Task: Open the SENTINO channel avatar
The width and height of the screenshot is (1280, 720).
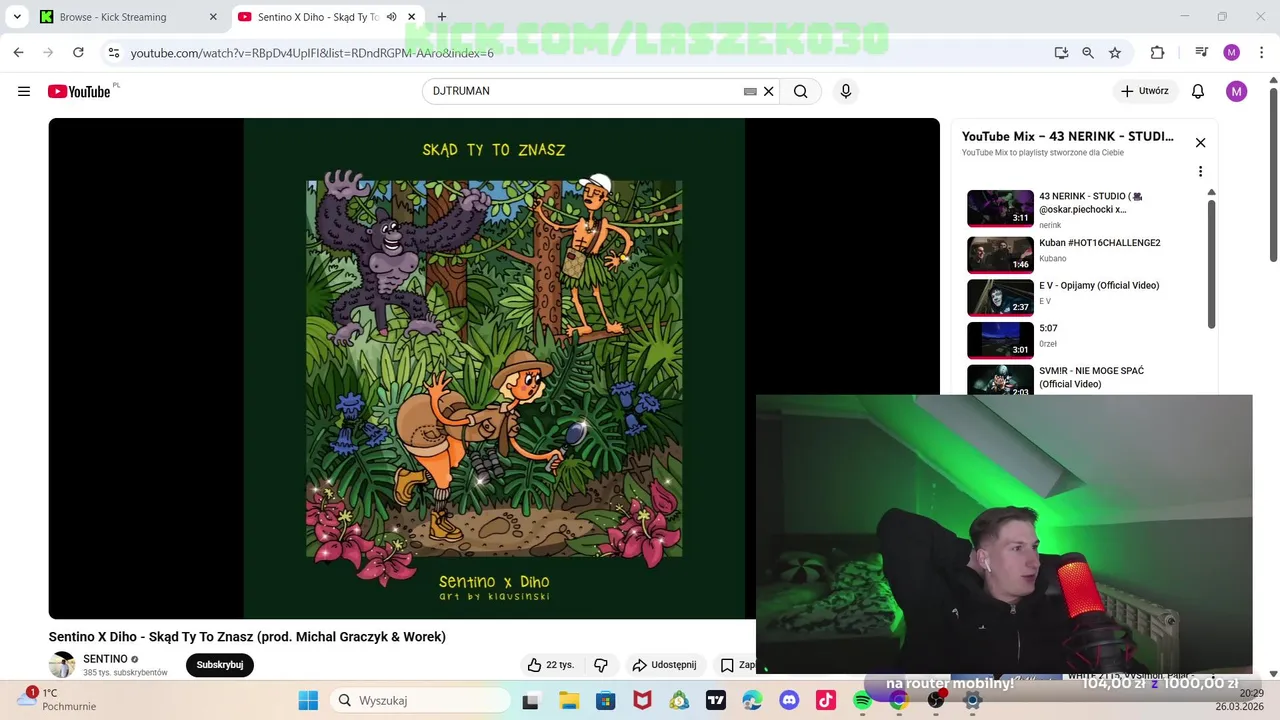Action: coord(62,665)
